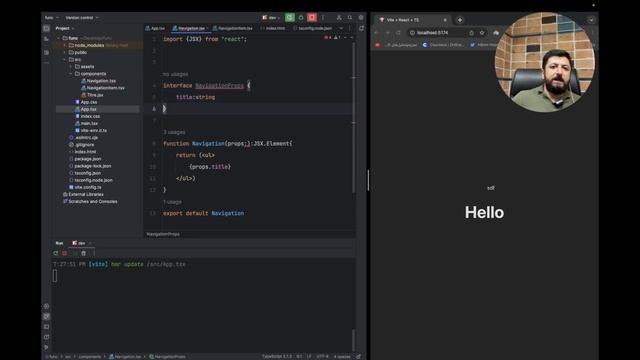Open the browser extension icon beside the bookmark star
The width and height of the screenshot is (640, 360).
click(x=496, y=33)
